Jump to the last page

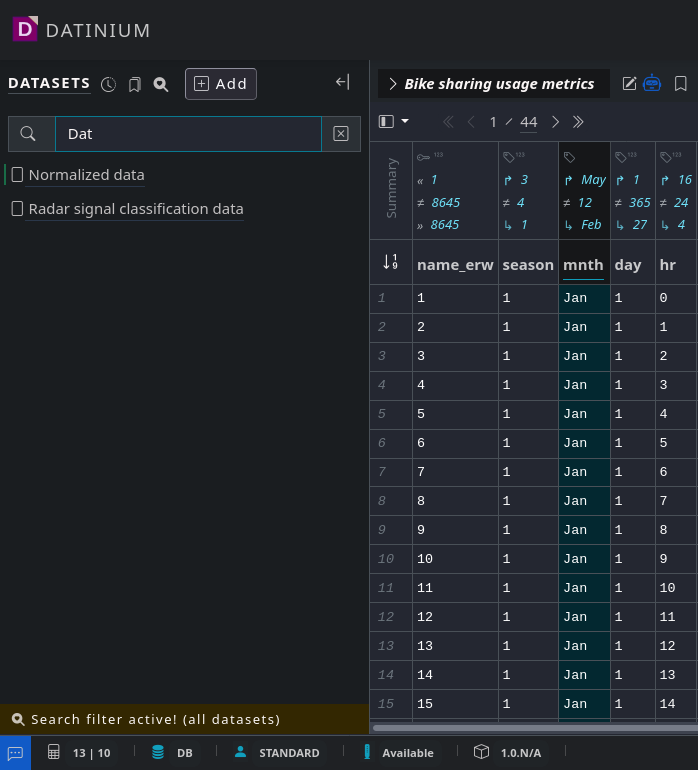[578, 122]
